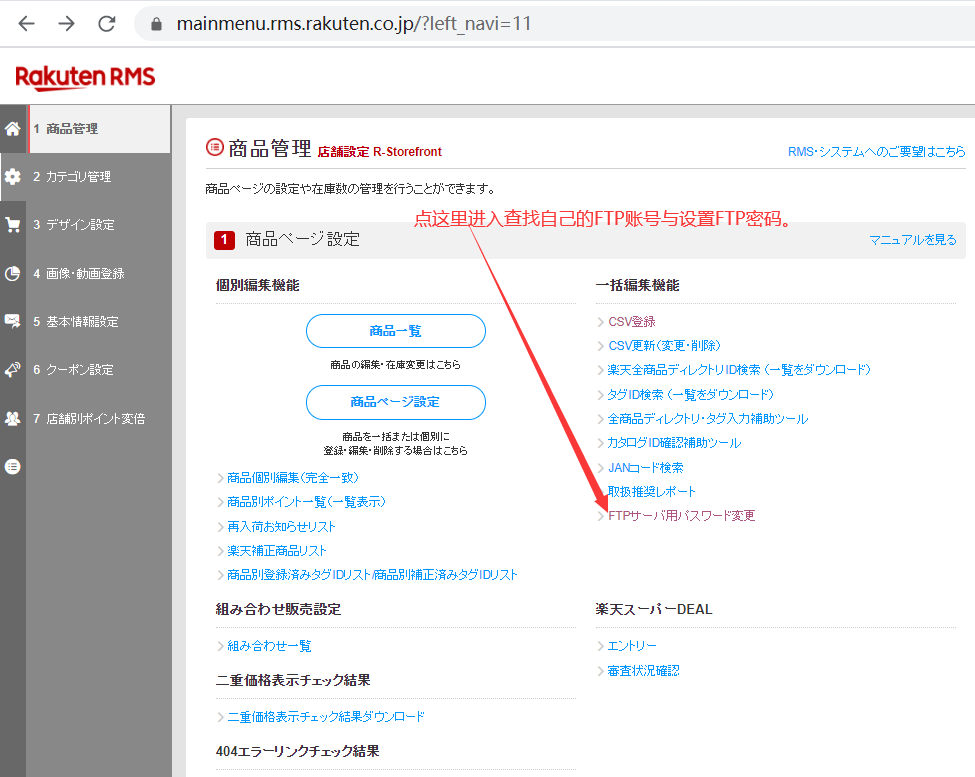Open 商品個別編集(完全一致) link

click(x=292, y=478)
